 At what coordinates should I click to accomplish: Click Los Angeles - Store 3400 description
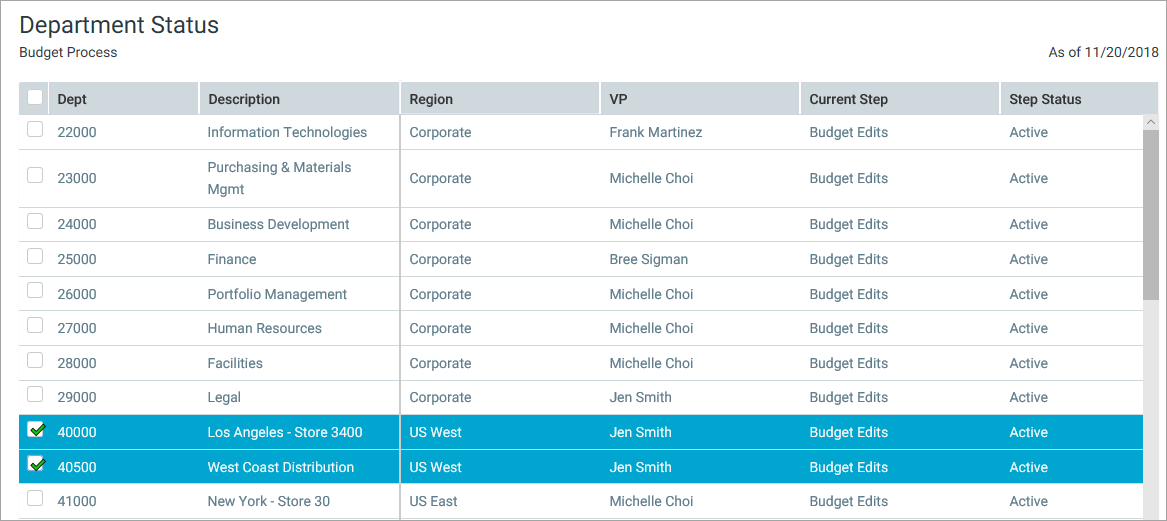coord(285,432)
